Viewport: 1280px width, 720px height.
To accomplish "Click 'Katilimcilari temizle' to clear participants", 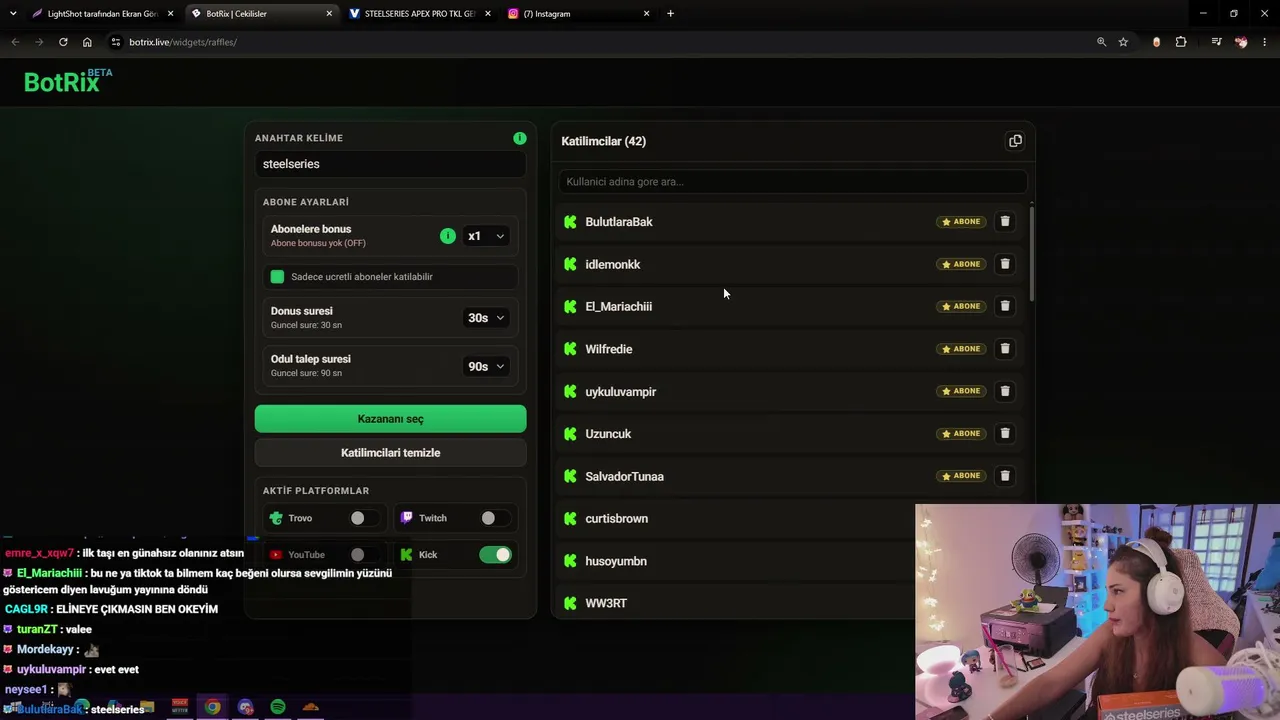I will 390,453.
